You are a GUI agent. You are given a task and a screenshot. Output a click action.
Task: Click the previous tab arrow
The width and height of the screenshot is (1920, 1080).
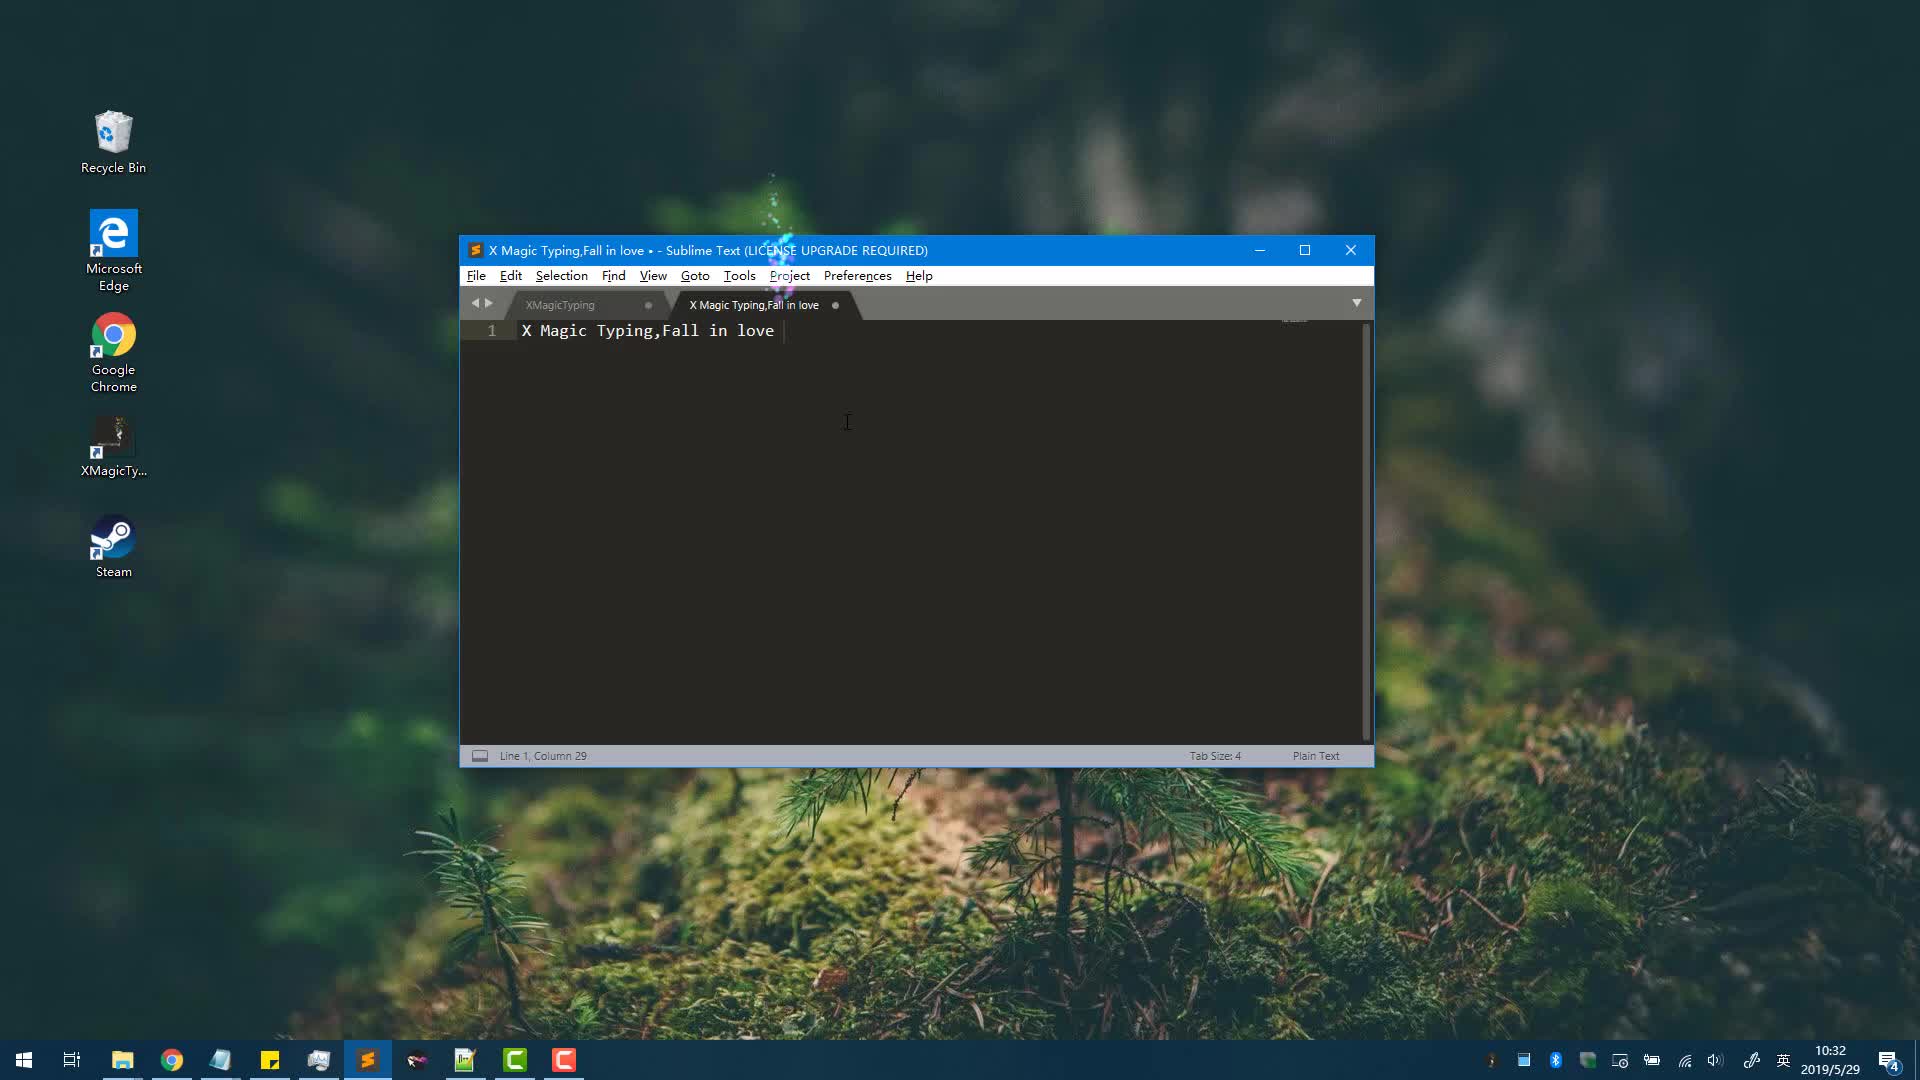point(475,303)
